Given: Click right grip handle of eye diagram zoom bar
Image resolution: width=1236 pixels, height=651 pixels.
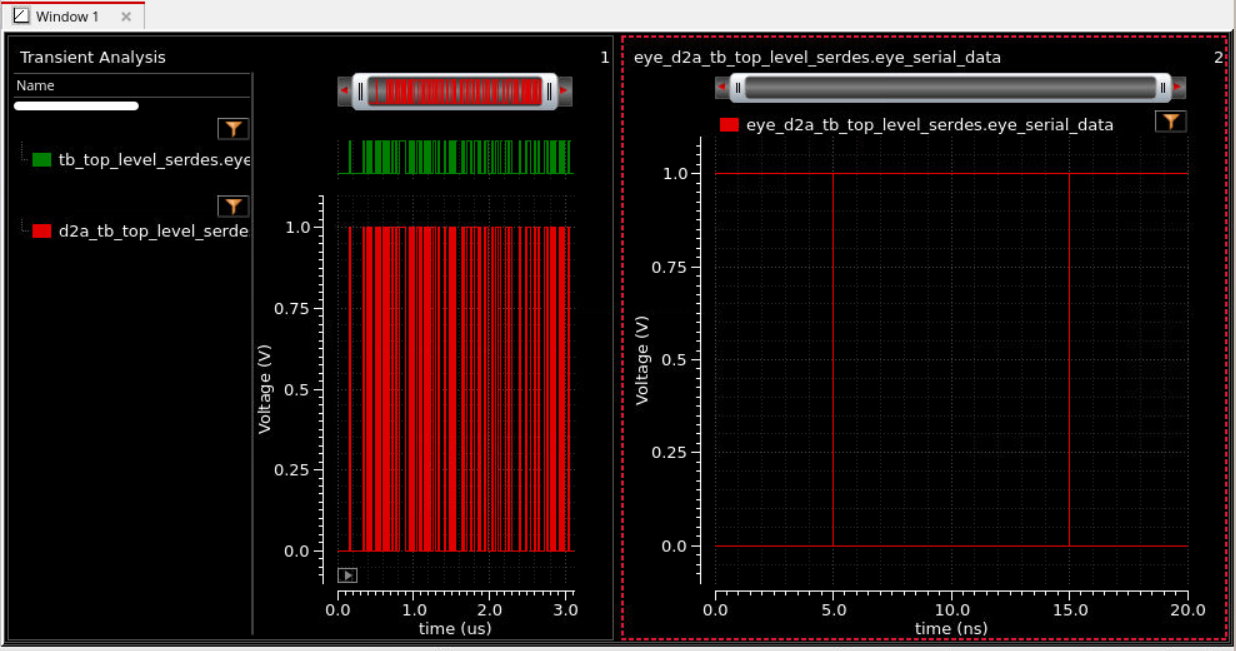Looking at the screenshot, I should [x=1163, y=88].
